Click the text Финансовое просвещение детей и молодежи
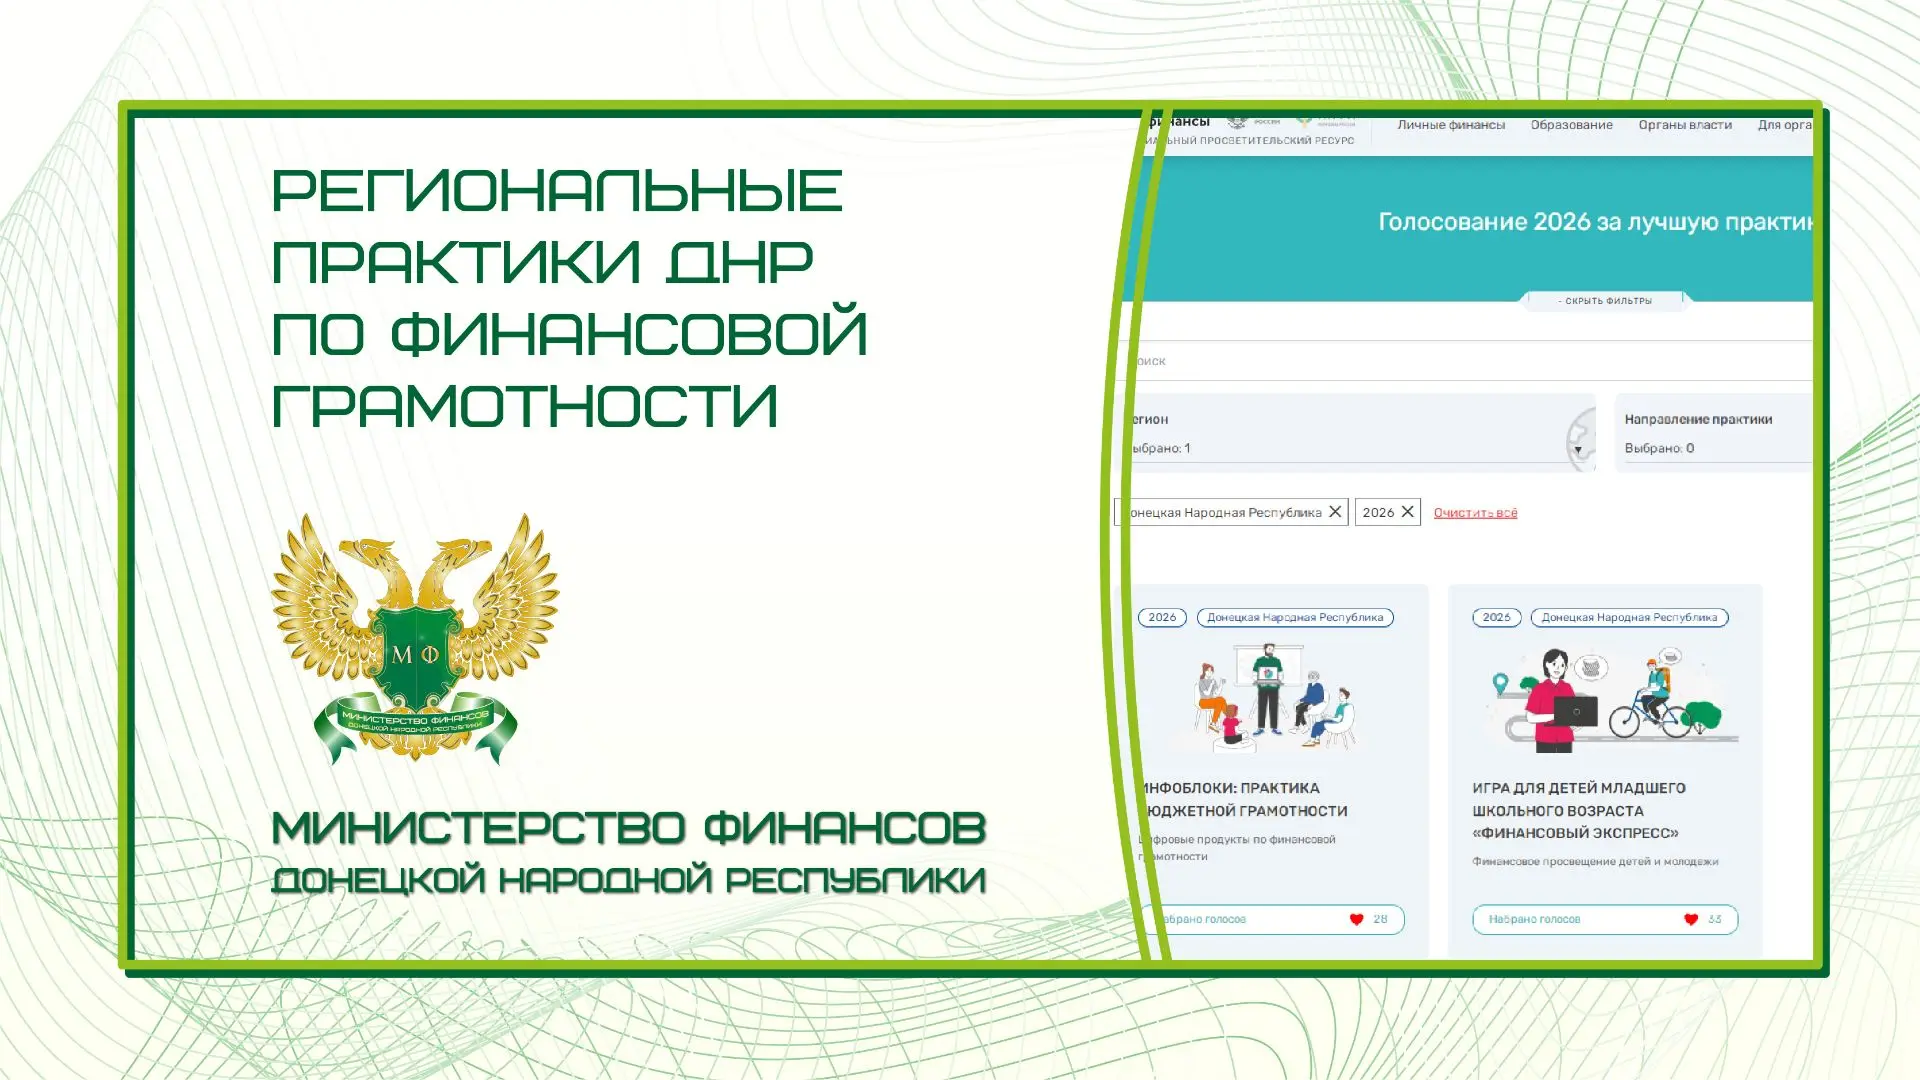 point(1595,862)
